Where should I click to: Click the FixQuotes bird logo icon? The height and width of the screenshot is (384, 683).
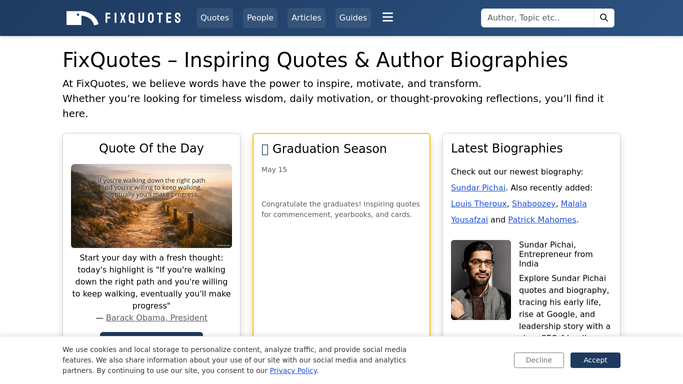(82, 18)
